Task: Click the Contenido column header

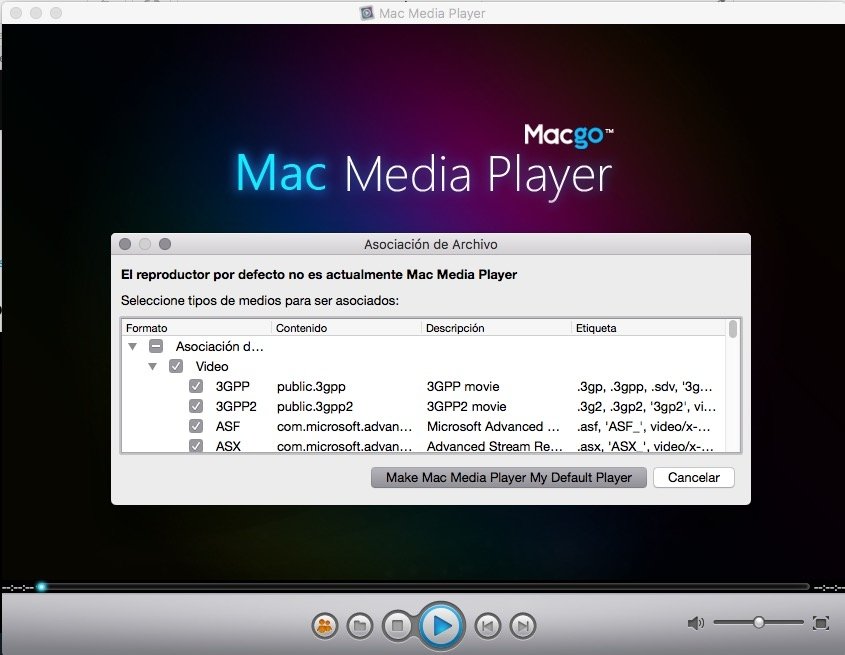Action: coord(346,328)
